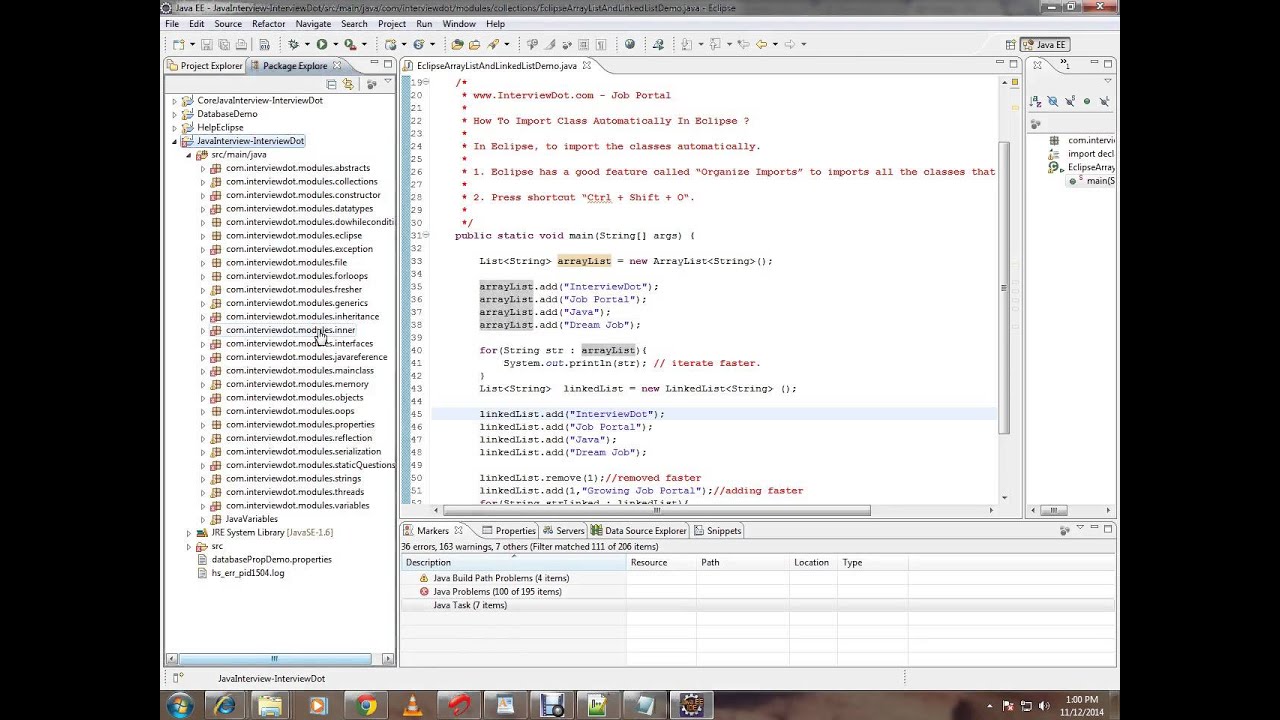1280x720 pixels.
Task: Toggle Link with Editor in Package Explorer
Action: click(x=348, y=83)
